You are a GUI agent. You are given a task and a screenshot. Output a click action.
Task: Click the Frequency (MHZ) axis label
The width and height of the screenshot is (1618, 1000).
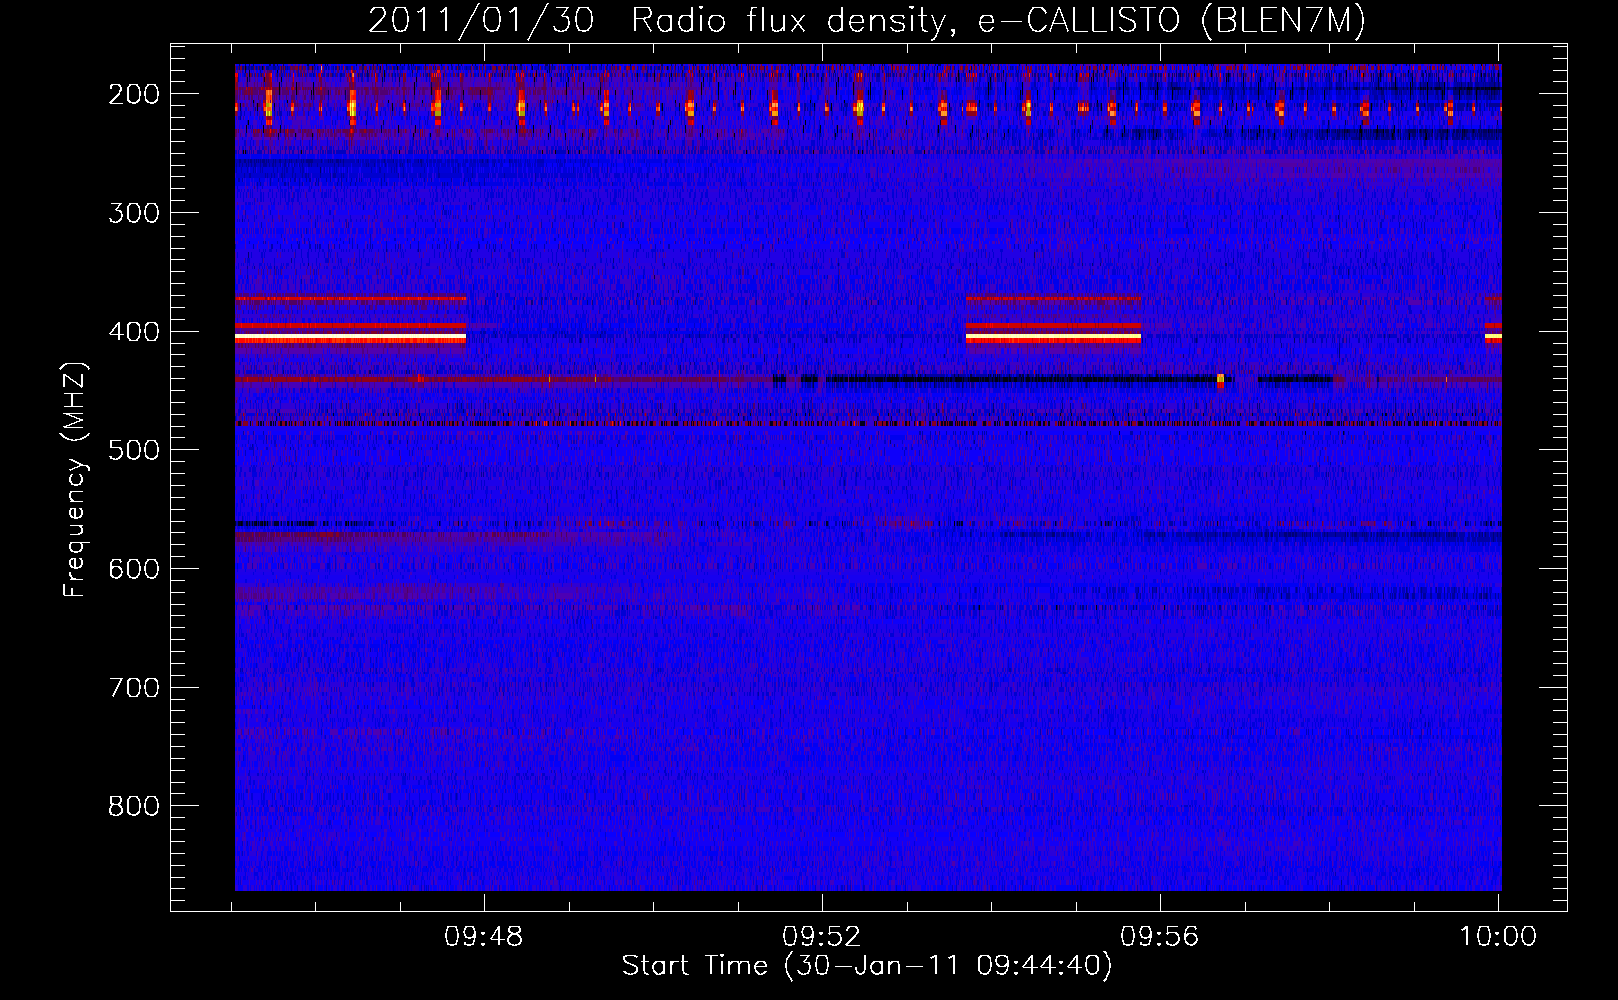(75, 479)
